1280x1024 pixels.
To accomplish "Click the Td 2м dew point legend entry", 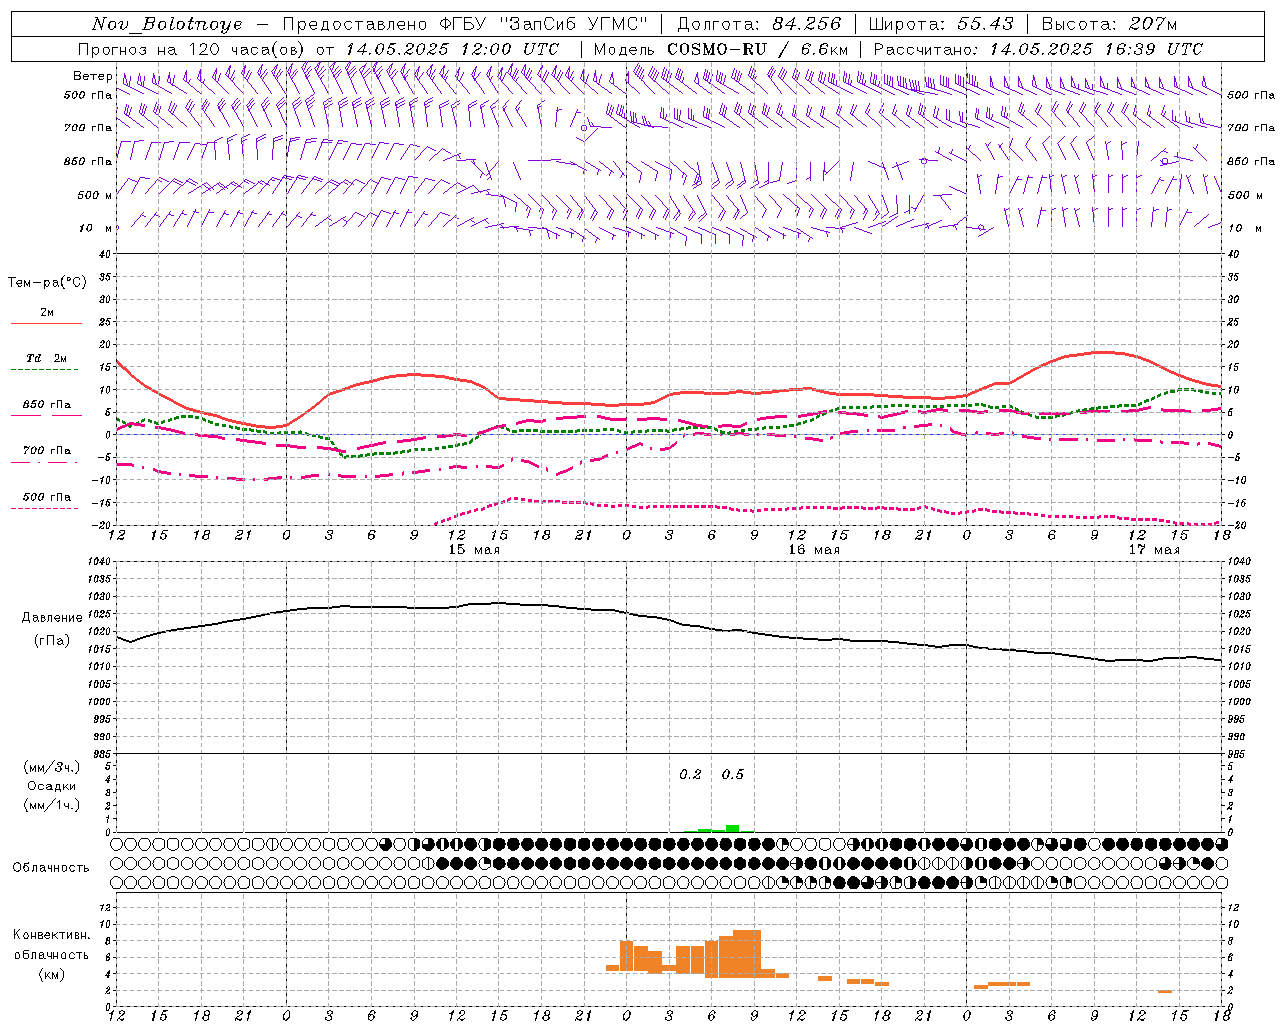I will pos(47,358).
